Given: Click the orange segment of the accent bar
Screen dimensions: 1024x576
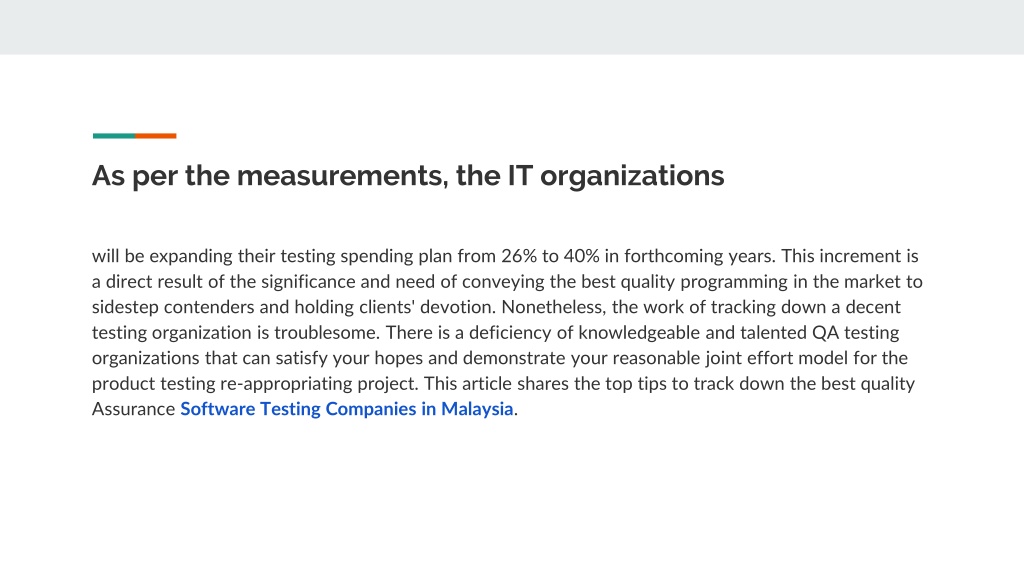Looking at the screenshot, I should pyautogui.click(x=155, y=136).
